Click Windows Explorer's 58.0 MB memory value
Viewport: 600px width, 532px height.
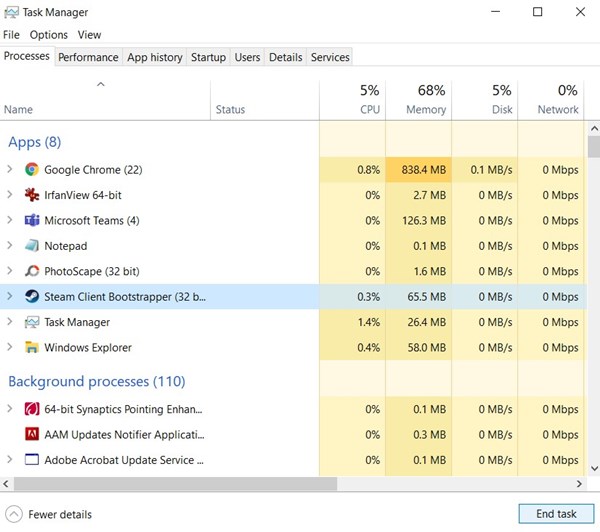(427, 348)
